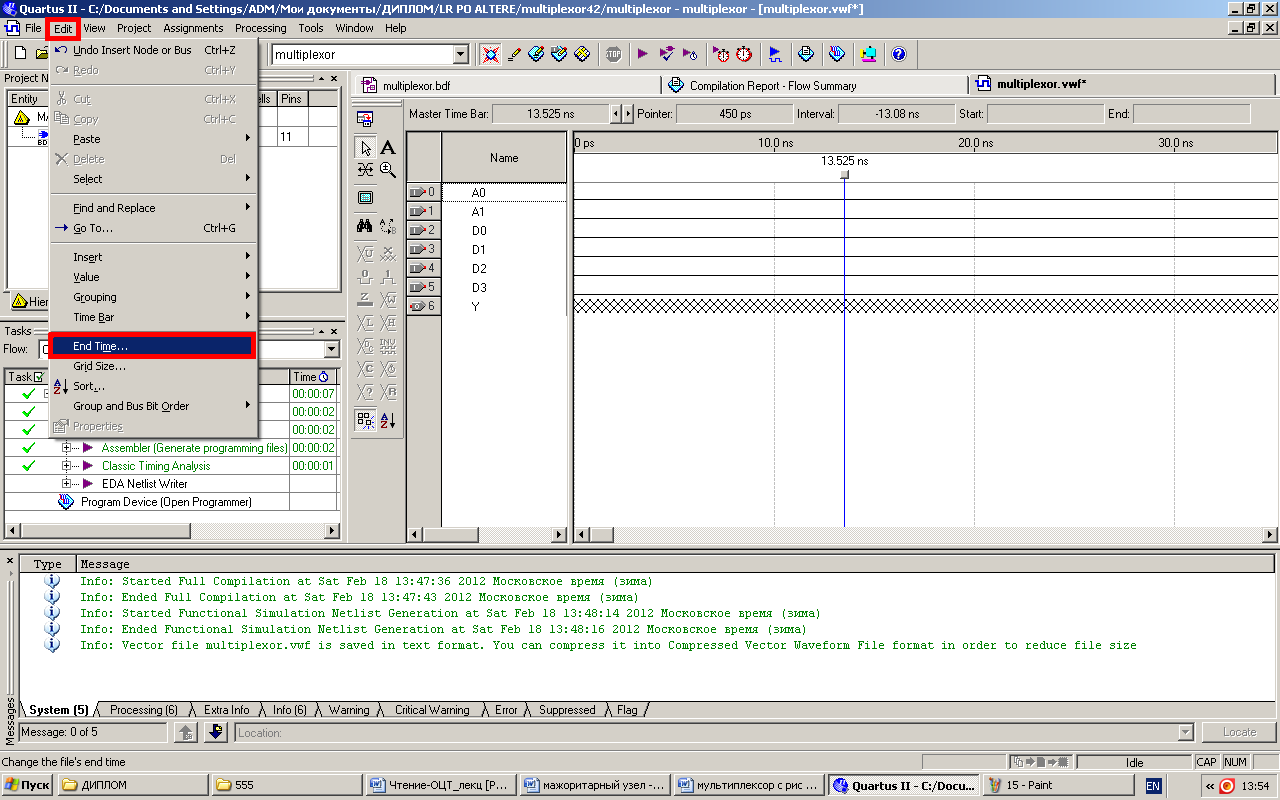Click the Stop Processing toolbar icon
The height and width of the screenshot is (800, 1280).
[x=613, y=54]
